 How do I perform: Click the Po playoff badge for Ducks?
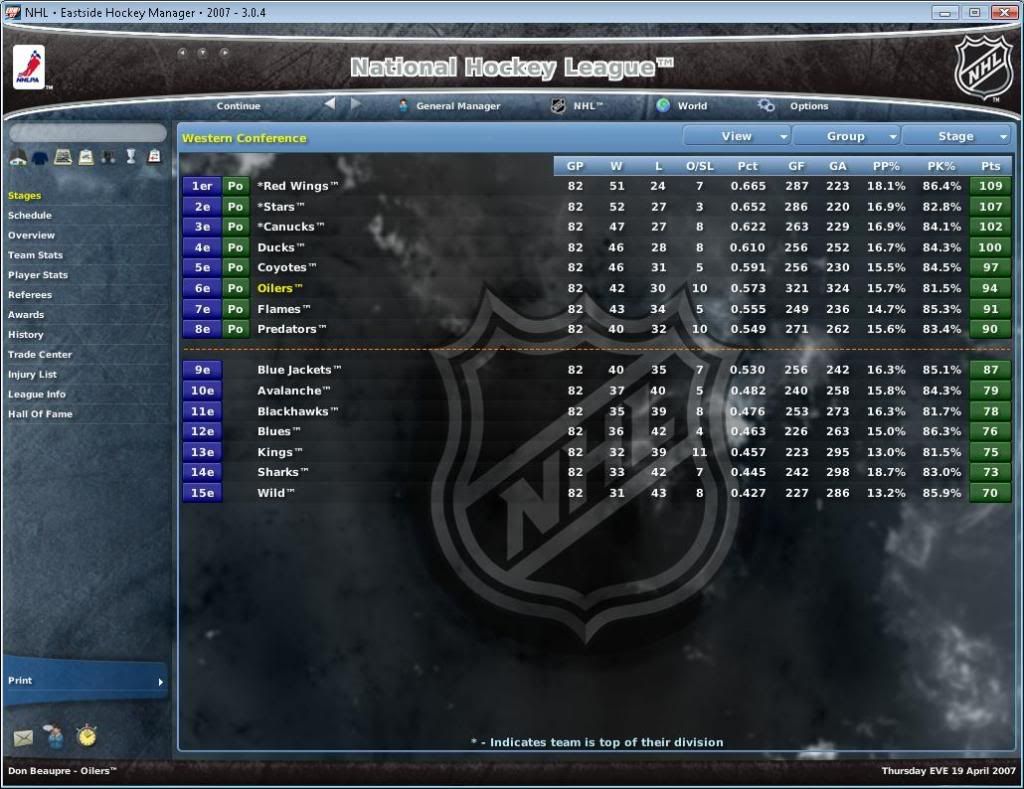pyautogui.click(x=235, y=248)
